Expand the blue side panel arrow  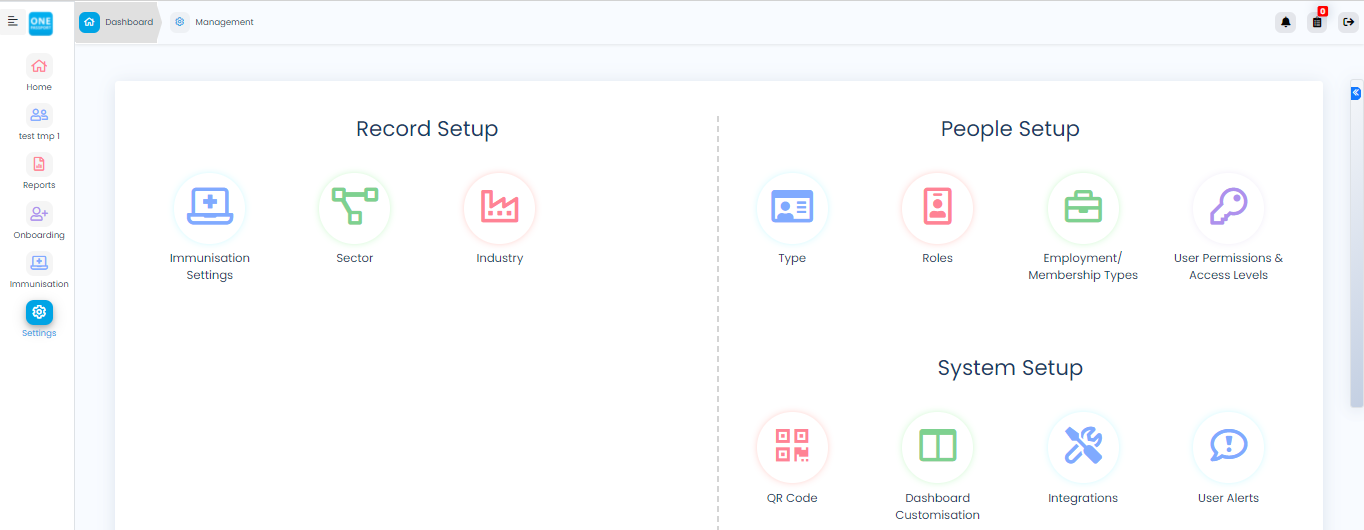coord(1356,93)
